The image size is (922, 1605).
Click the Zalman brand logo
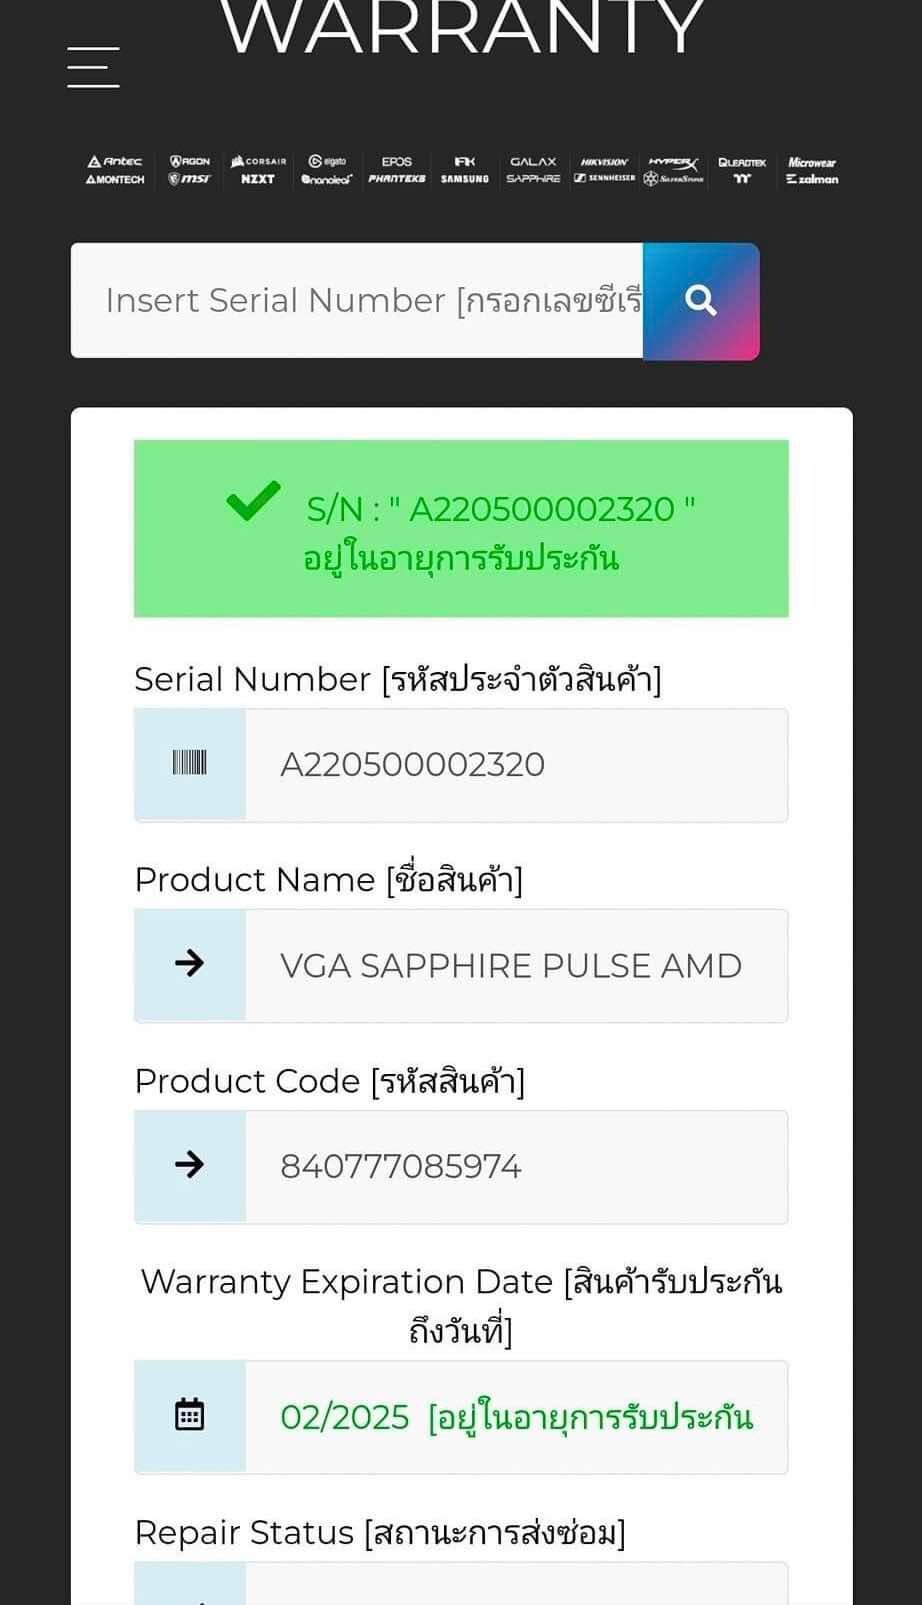click(x=812, y=180)
